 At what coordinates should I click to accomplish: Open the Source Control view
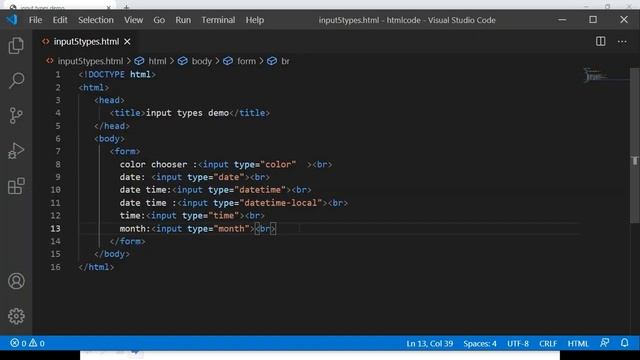click(16, 116)
